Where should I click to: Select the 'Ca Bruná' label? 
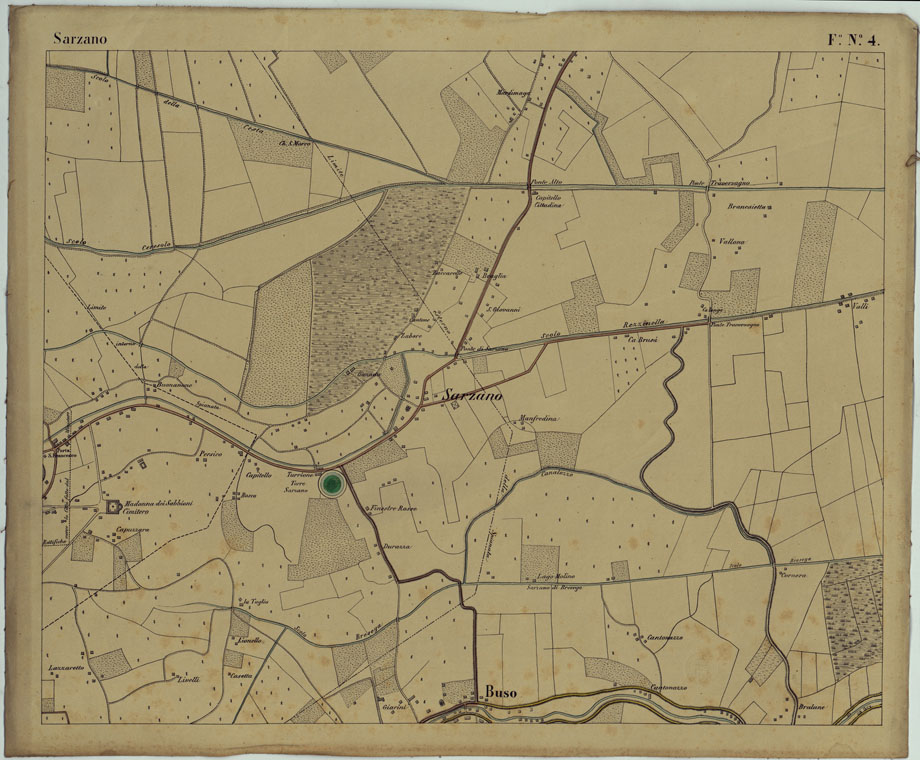pos(639,342)
